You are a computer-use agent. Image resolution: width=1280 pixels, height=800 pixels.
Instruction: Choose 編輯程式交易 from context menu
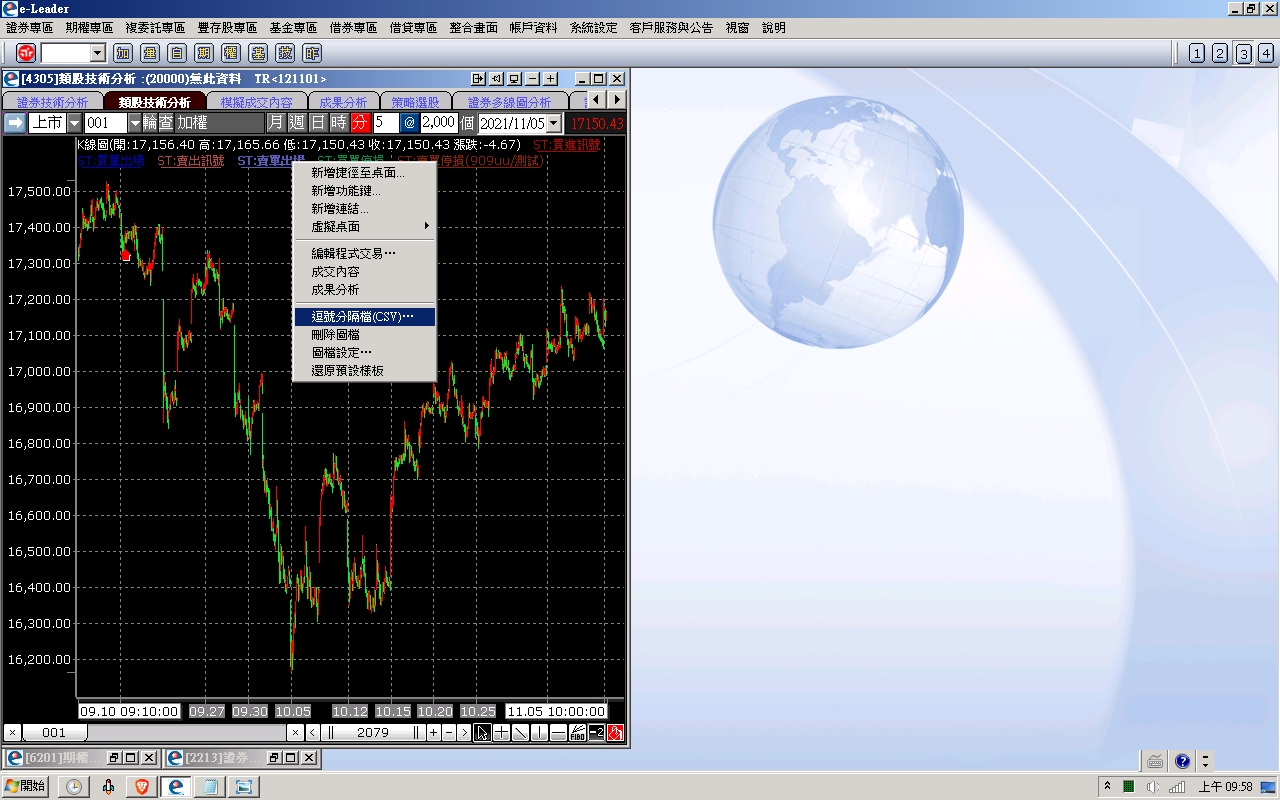click(365, 254)
